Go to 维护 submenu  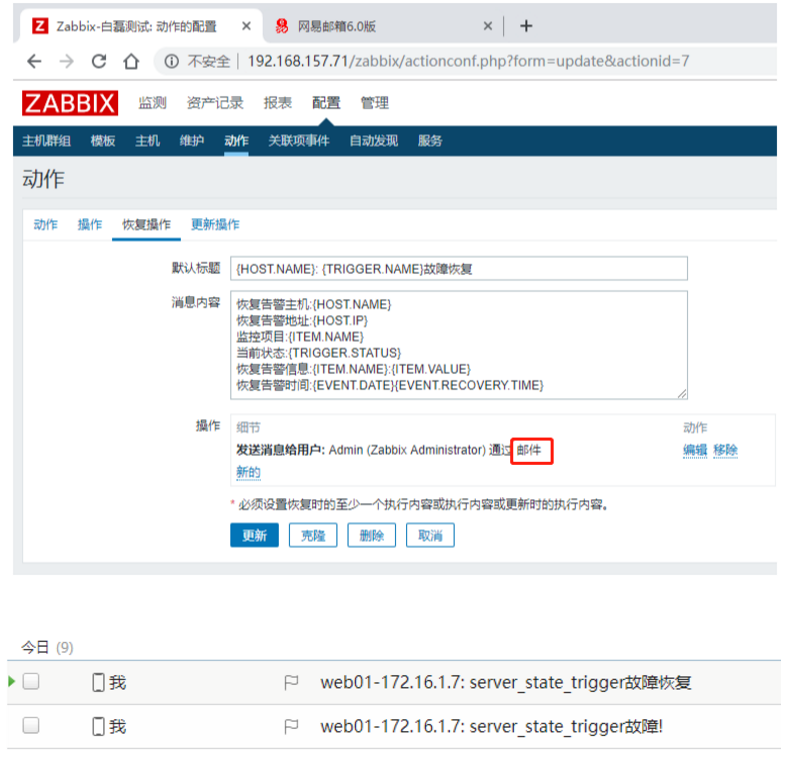pyautogui.click(x=192, y=141)
